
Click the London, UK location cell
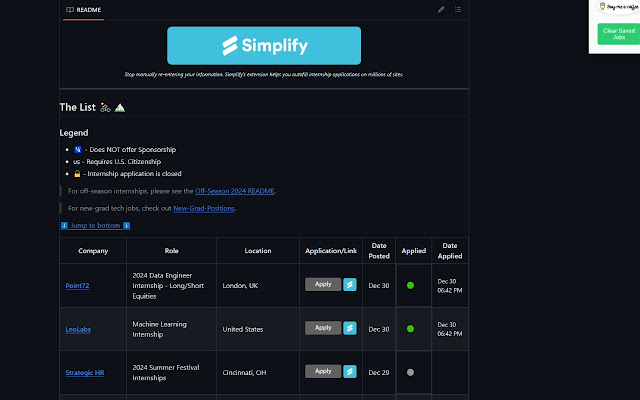[x=258, y=285]
